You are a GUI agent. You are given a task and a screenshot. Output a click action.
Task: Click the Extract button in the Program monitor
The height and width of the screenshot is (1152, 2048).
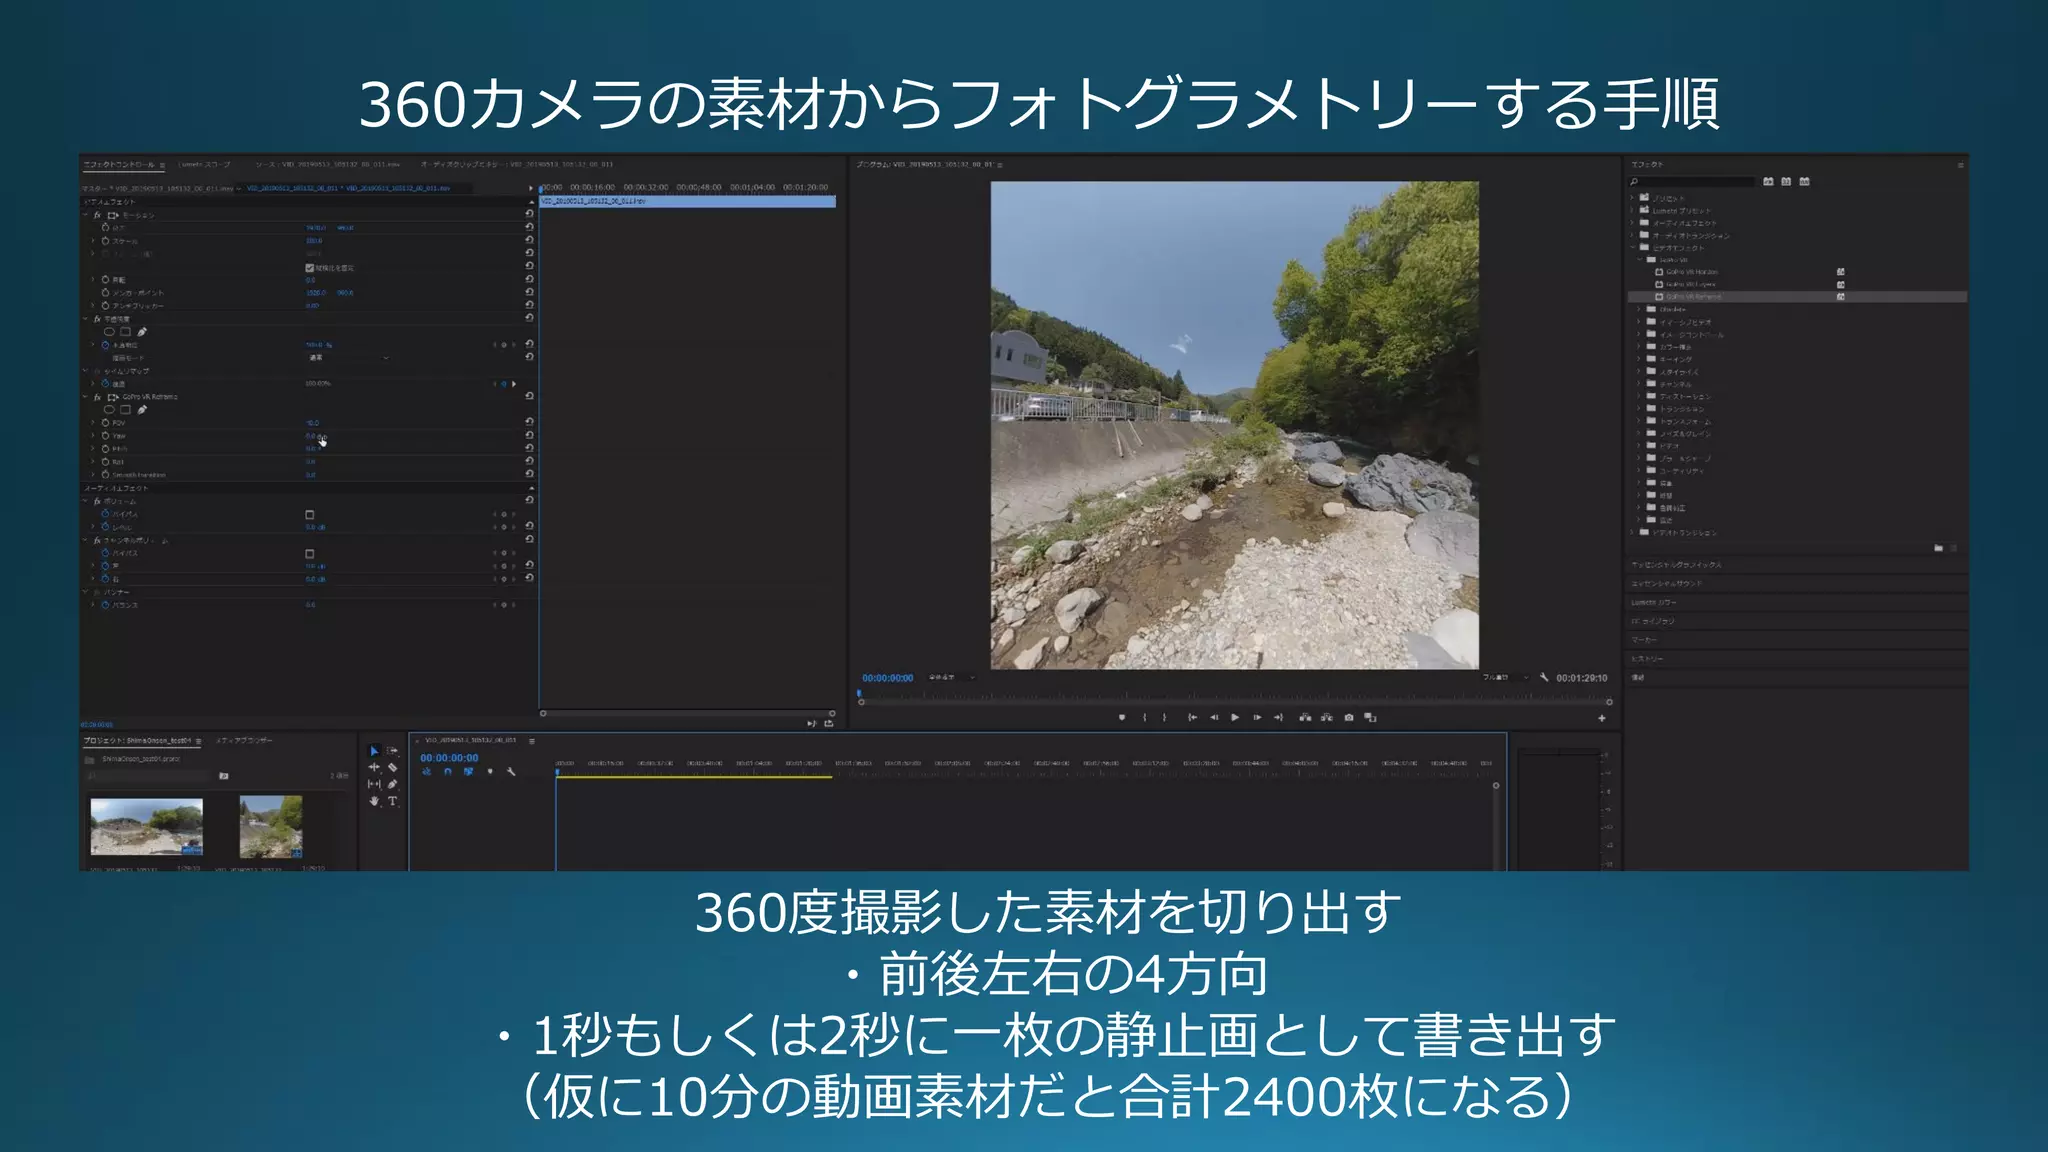click(1327, 717)
